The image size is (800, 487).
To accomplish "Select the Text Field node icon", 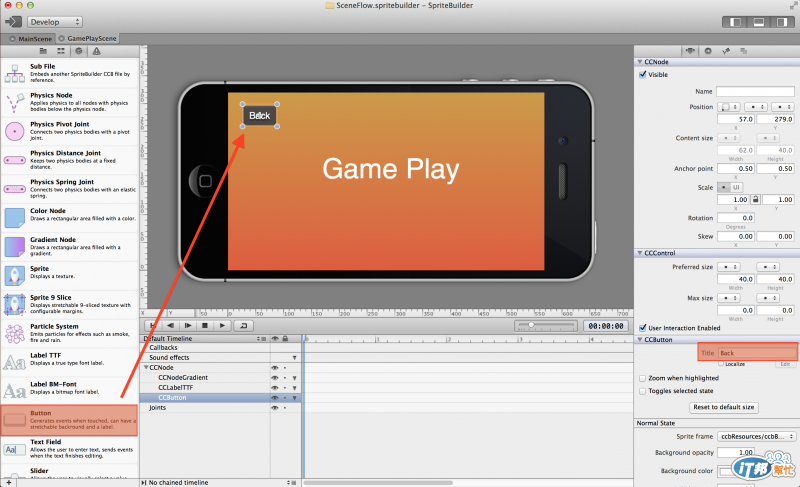I will click(14, 450).
